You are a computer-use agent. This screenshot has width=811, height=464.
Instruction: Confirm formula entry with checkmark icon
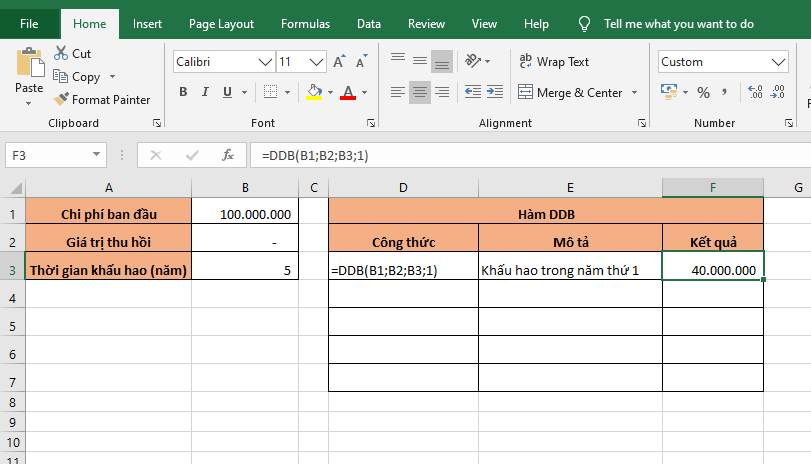pyautogui.click(x=192, y=155)
